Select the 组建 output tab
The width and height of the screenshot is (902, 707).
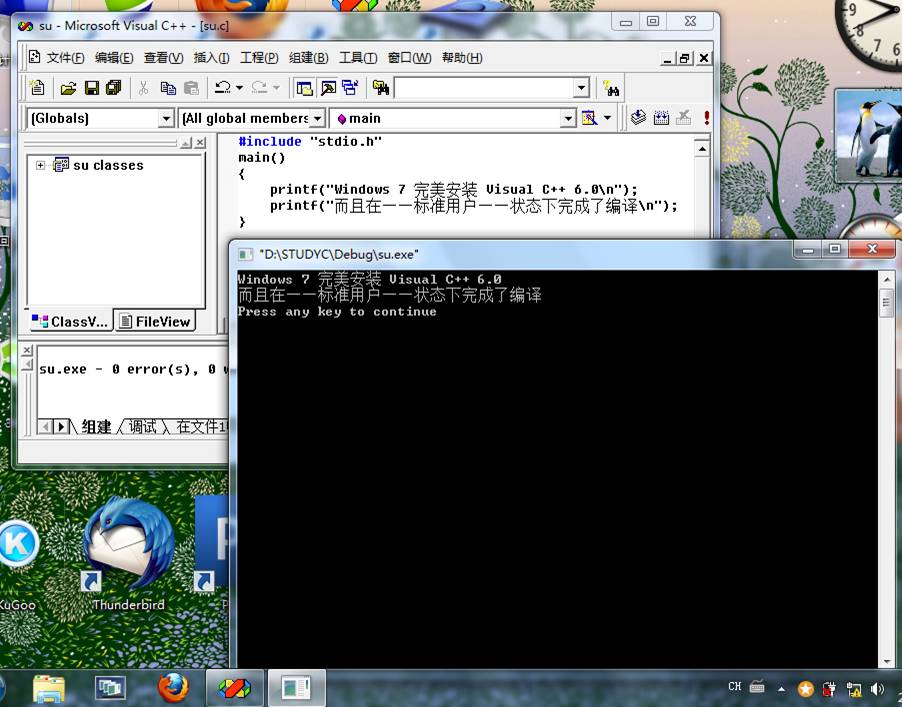pyautogui.click(x=96, y=426)
